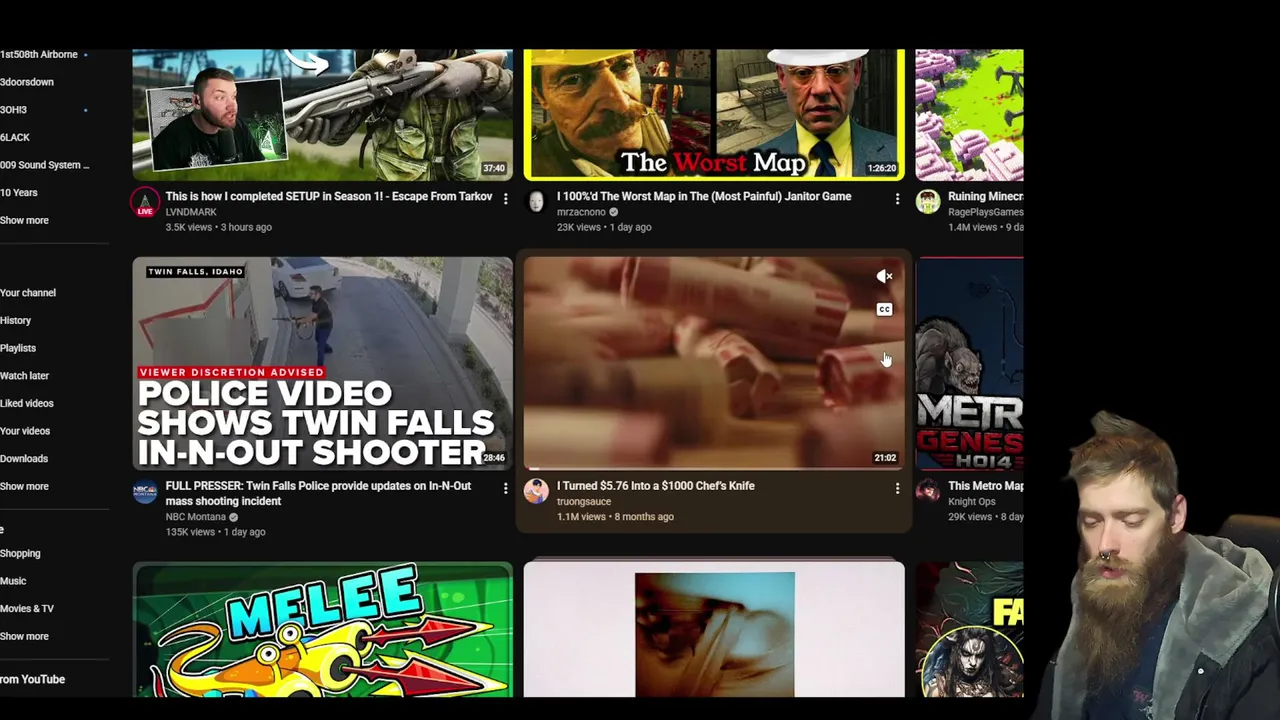Viewport: 1280px width, 720px height.
Task: Toggle closed captions on the preview
Action: pos(884,309)
